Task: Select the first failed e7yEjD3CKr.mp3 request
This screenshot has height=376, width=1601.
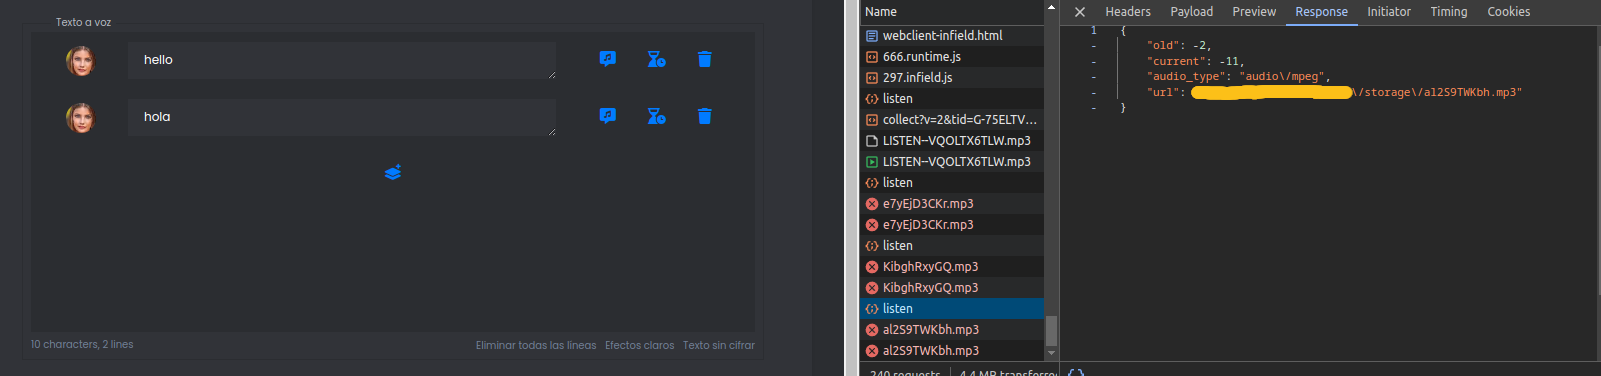Action: [952, 203]
